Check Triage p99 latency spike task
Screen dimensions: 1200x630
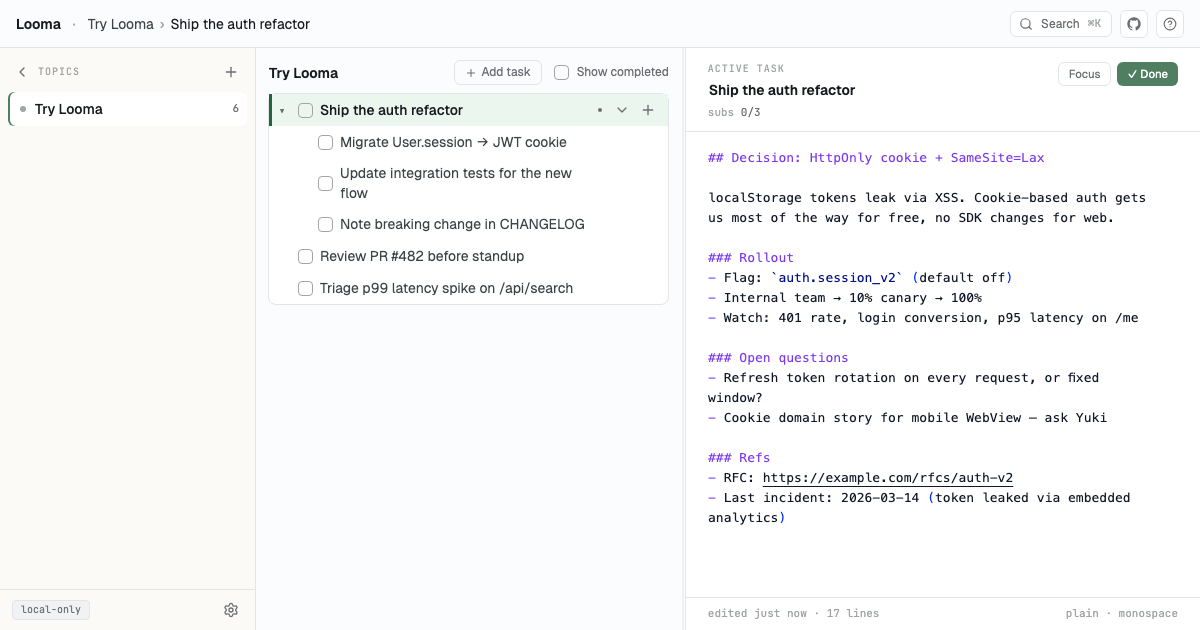click(x=306, y=288)
